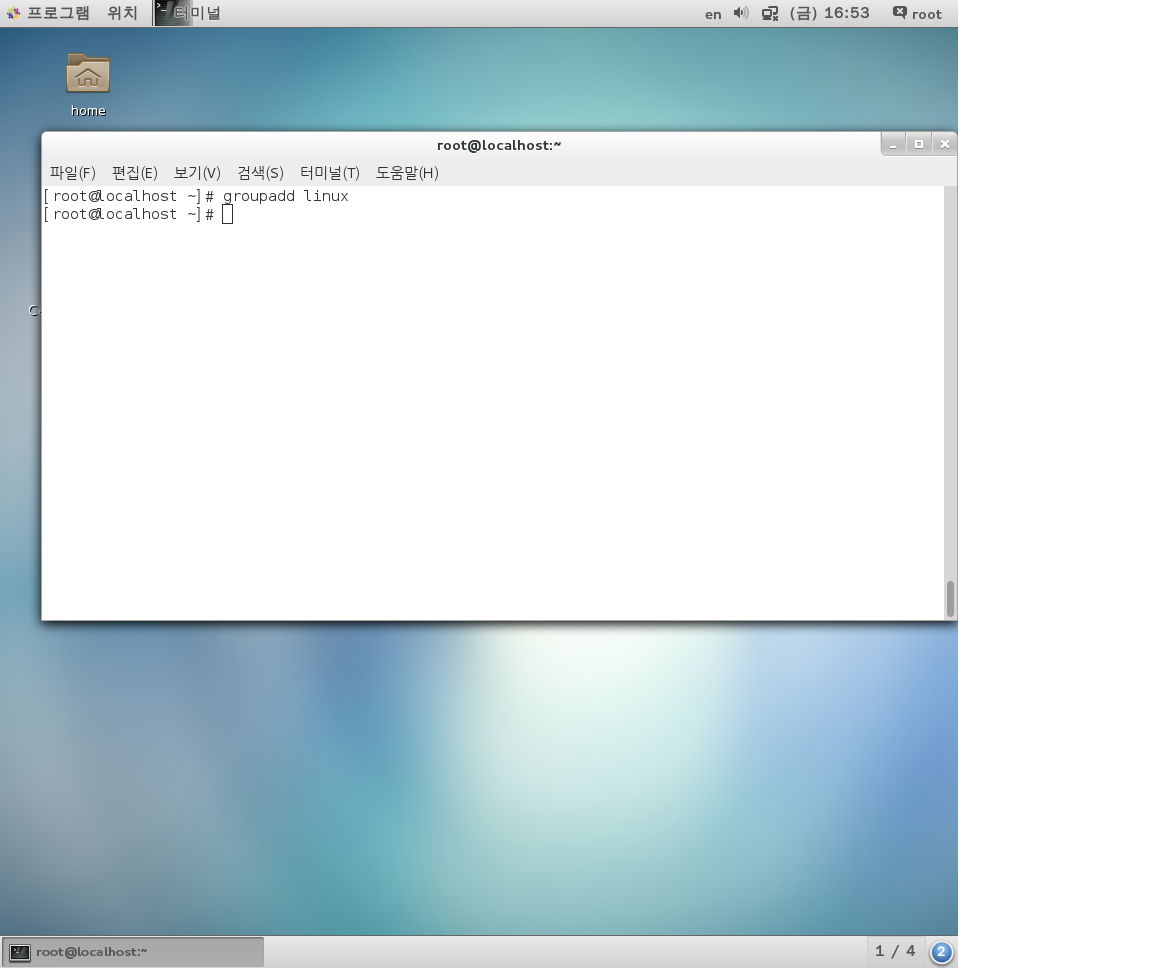This screenshot has height=968, width=1152.
Task: Open the 보기(V) menu
Action: pyautogui.click(x=197, y=173)
